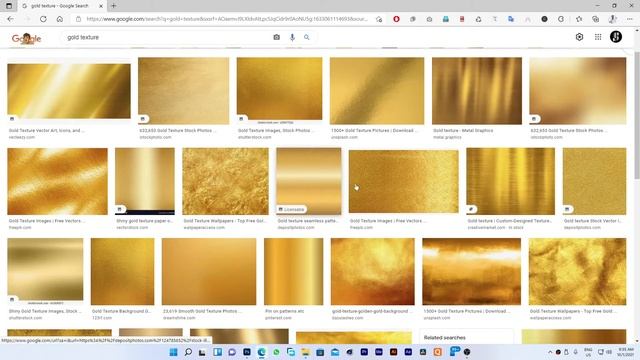Open Edge settings and more menu
This screenshot has height=360, width=640.
630,19
